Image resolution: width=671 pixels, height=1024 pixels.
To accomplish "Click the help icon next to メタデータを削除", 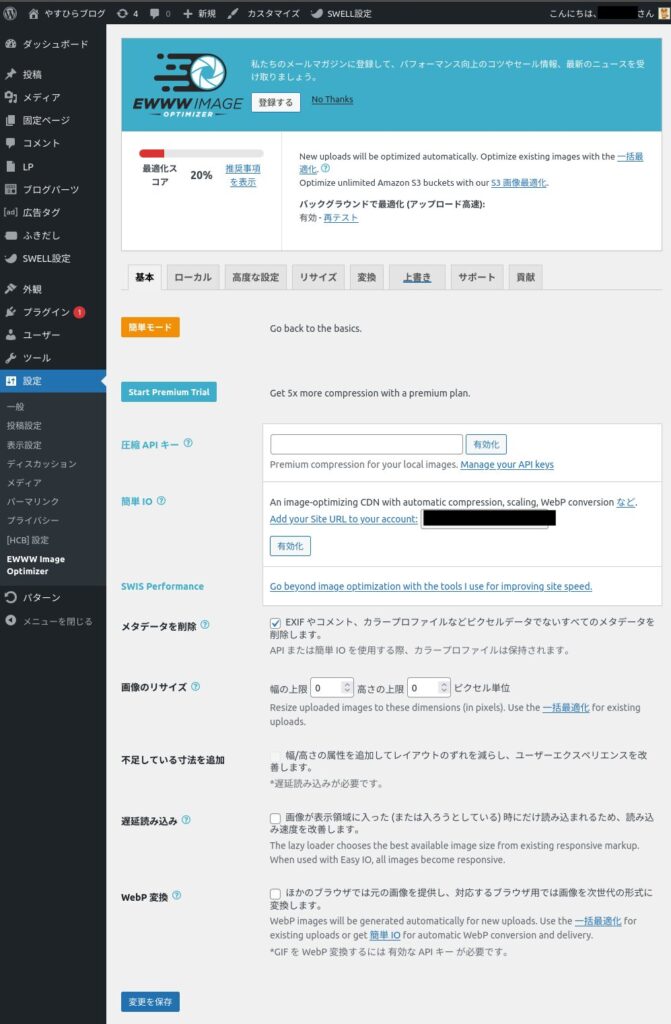I will point(205,625).
